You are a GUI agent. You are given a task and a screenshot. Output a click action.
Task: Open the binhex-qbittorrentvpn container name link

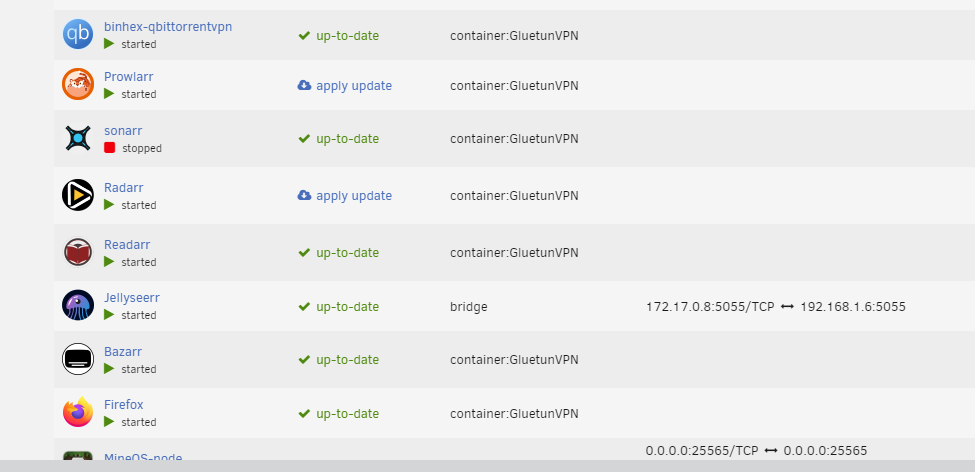[x=168, y=27]
